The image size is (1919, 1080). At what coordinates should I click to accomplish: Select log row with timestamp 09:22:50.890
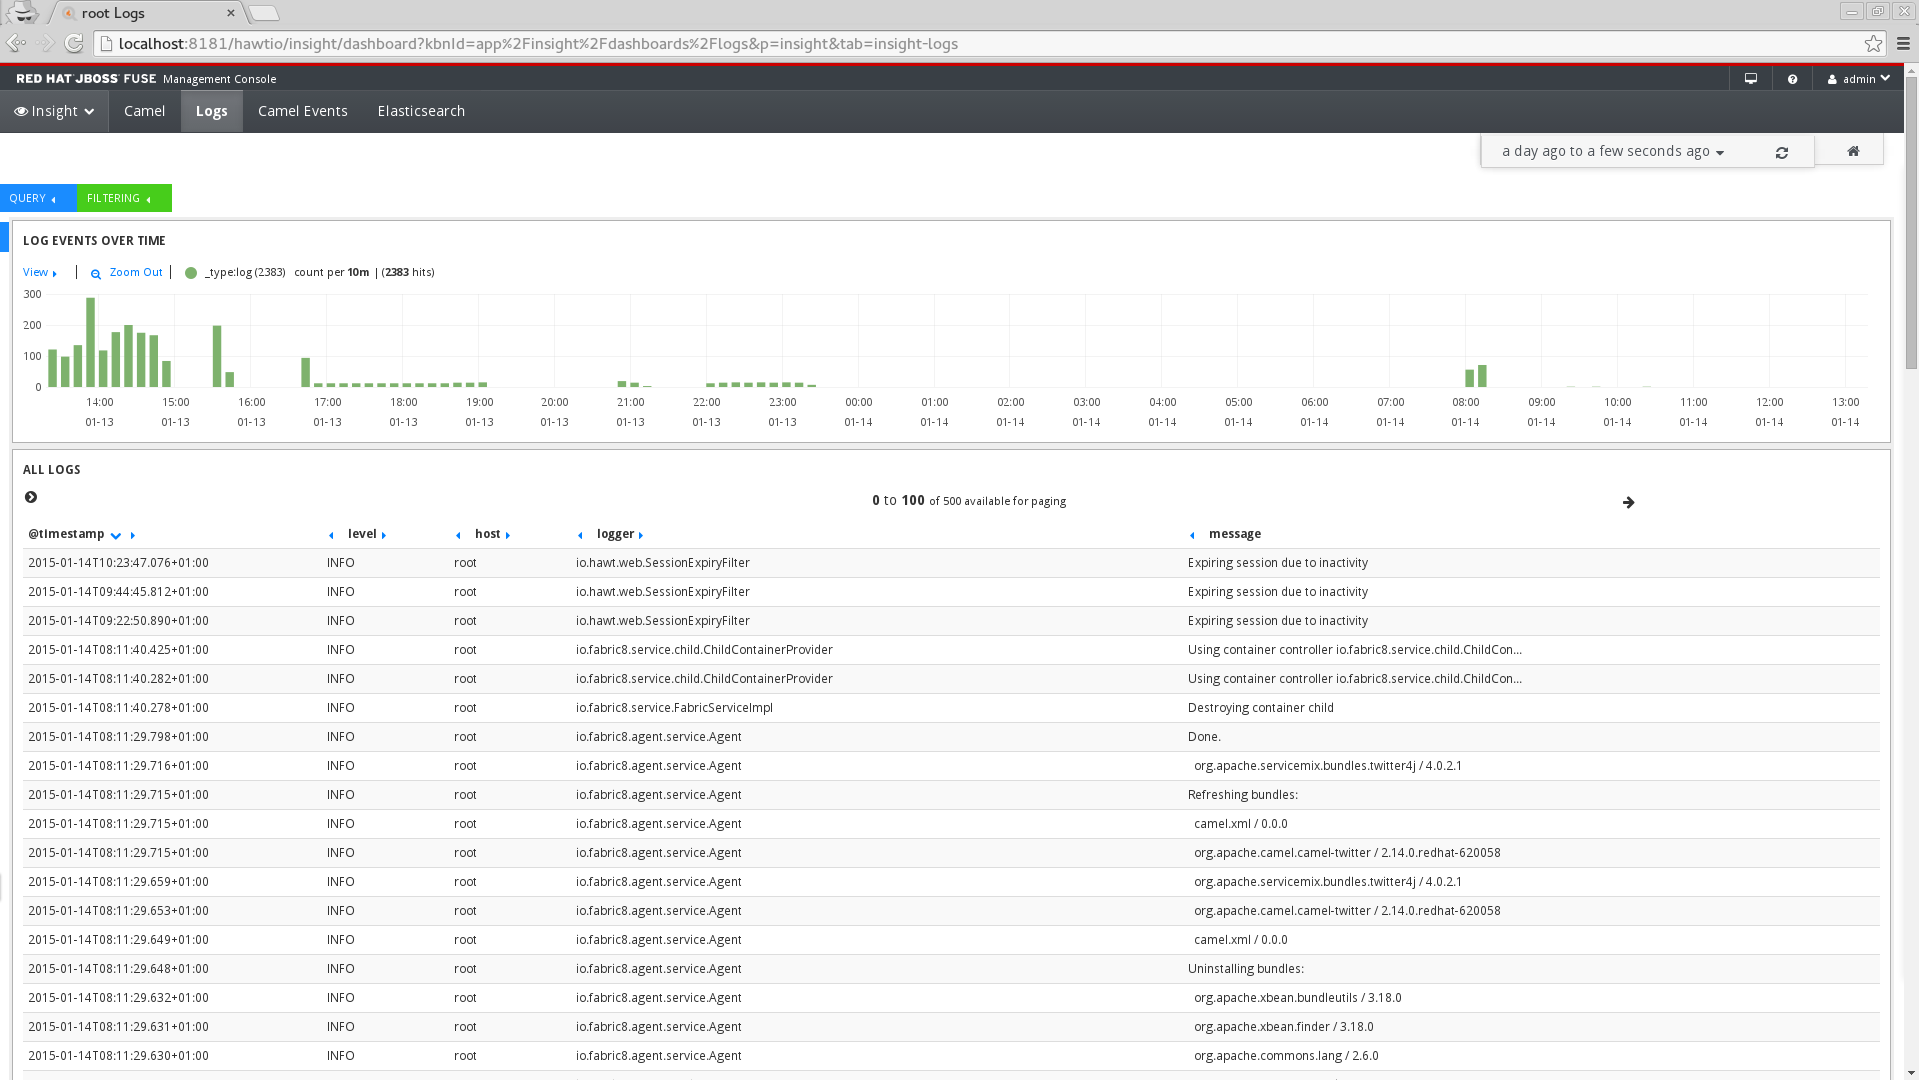951,621
